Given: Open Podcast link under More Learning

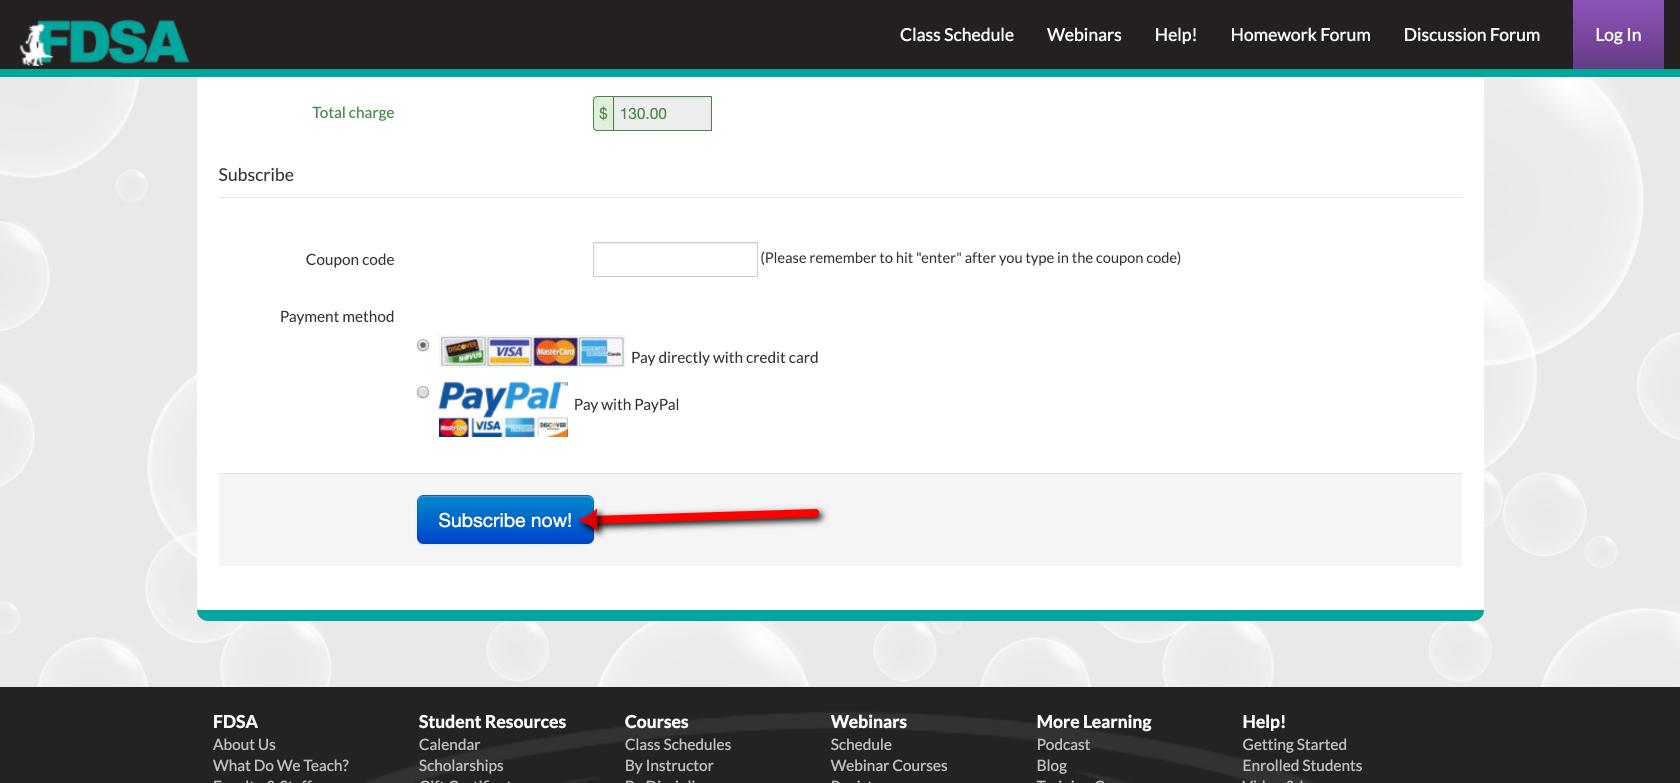Looking at the screenshot, I should (x=1063, y=744).
